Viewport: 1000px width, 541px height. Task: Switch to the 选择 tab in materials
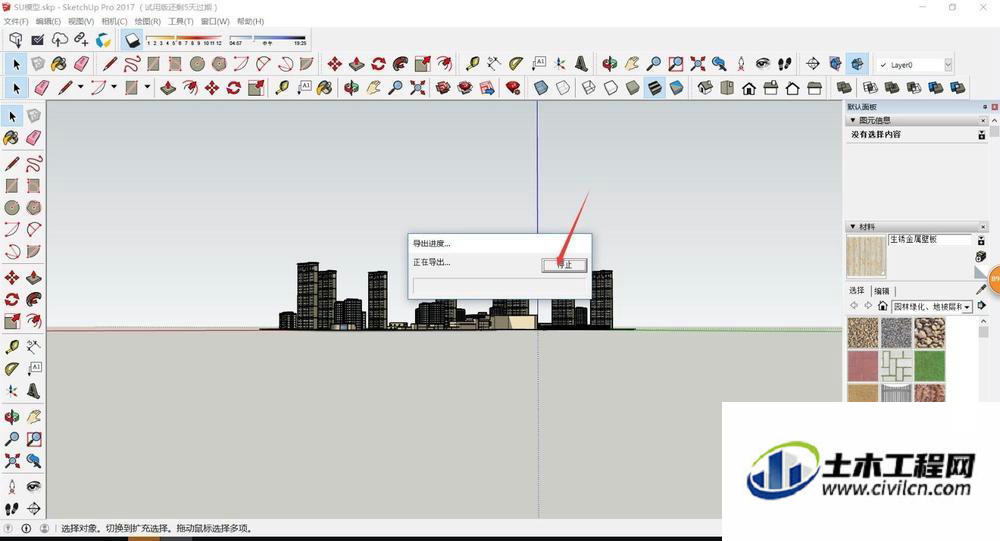857,290
